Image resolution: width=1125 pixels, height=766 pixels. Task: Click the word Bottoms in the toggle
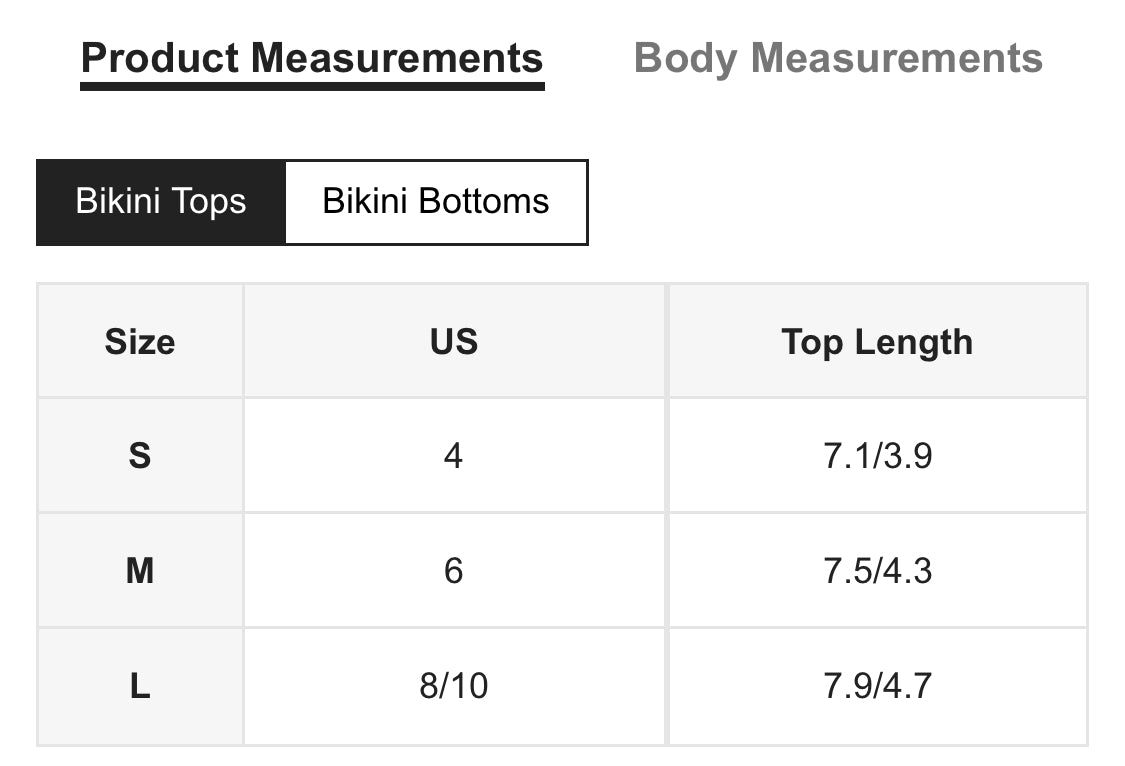(484, 201)
